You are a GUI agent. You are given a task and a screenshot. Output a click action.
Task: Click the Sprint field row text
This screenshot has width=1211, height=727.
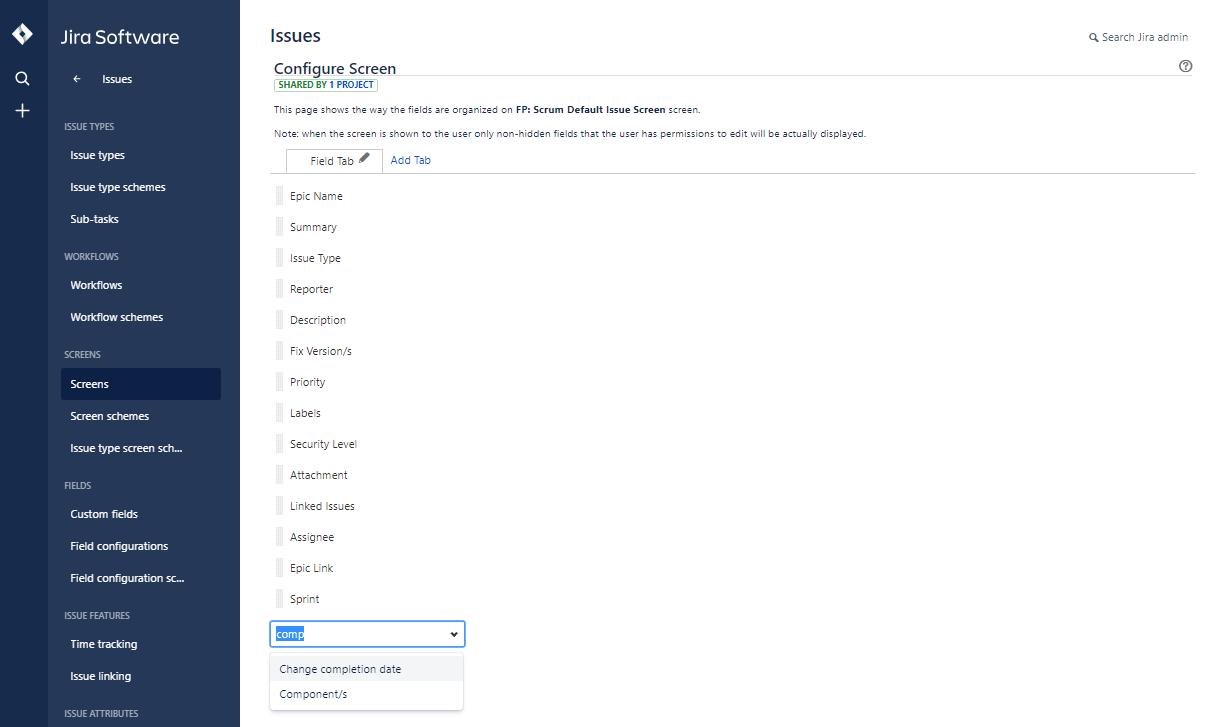click(x=304, y=599)
